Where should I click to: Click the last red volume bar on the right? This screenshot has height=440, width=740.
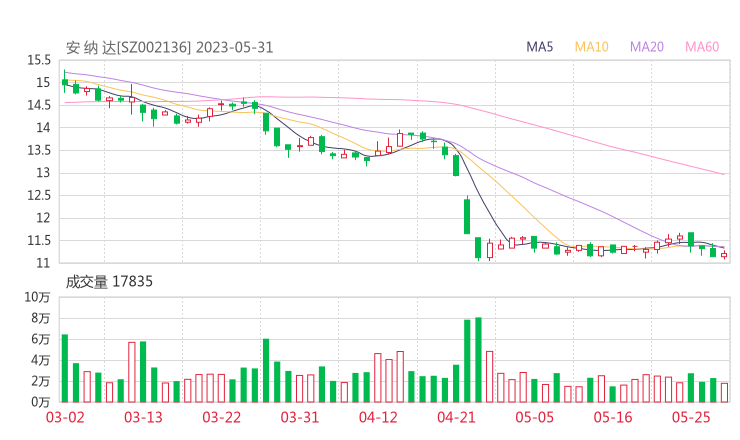(724, 393)
